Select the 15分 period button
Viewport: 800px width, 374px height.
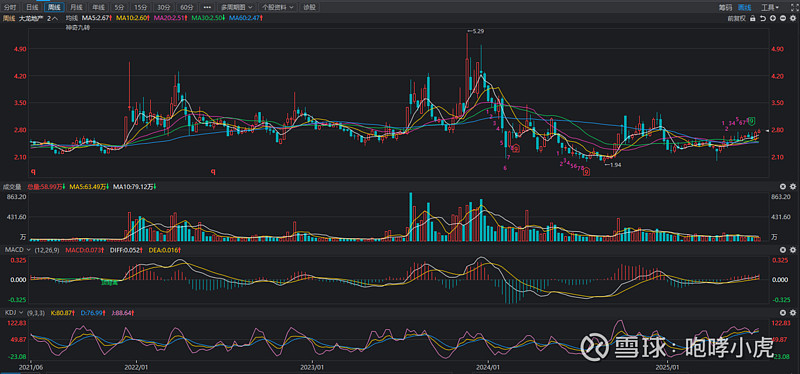(x=140, y=8)
